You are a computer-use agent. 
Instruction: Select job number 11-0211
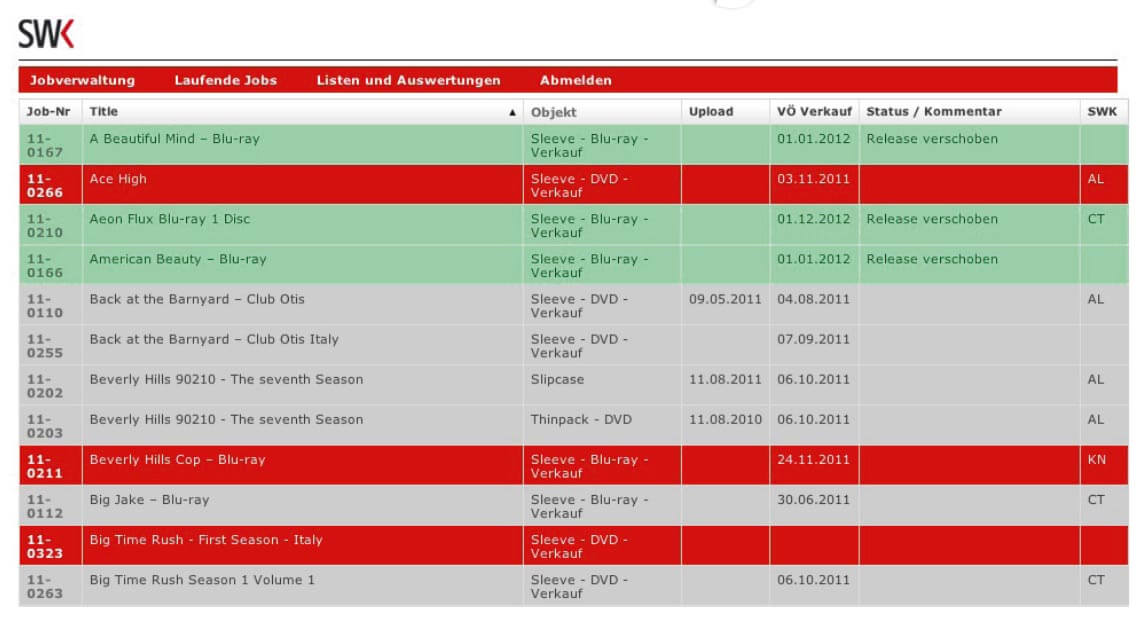(x=44, y=466)
